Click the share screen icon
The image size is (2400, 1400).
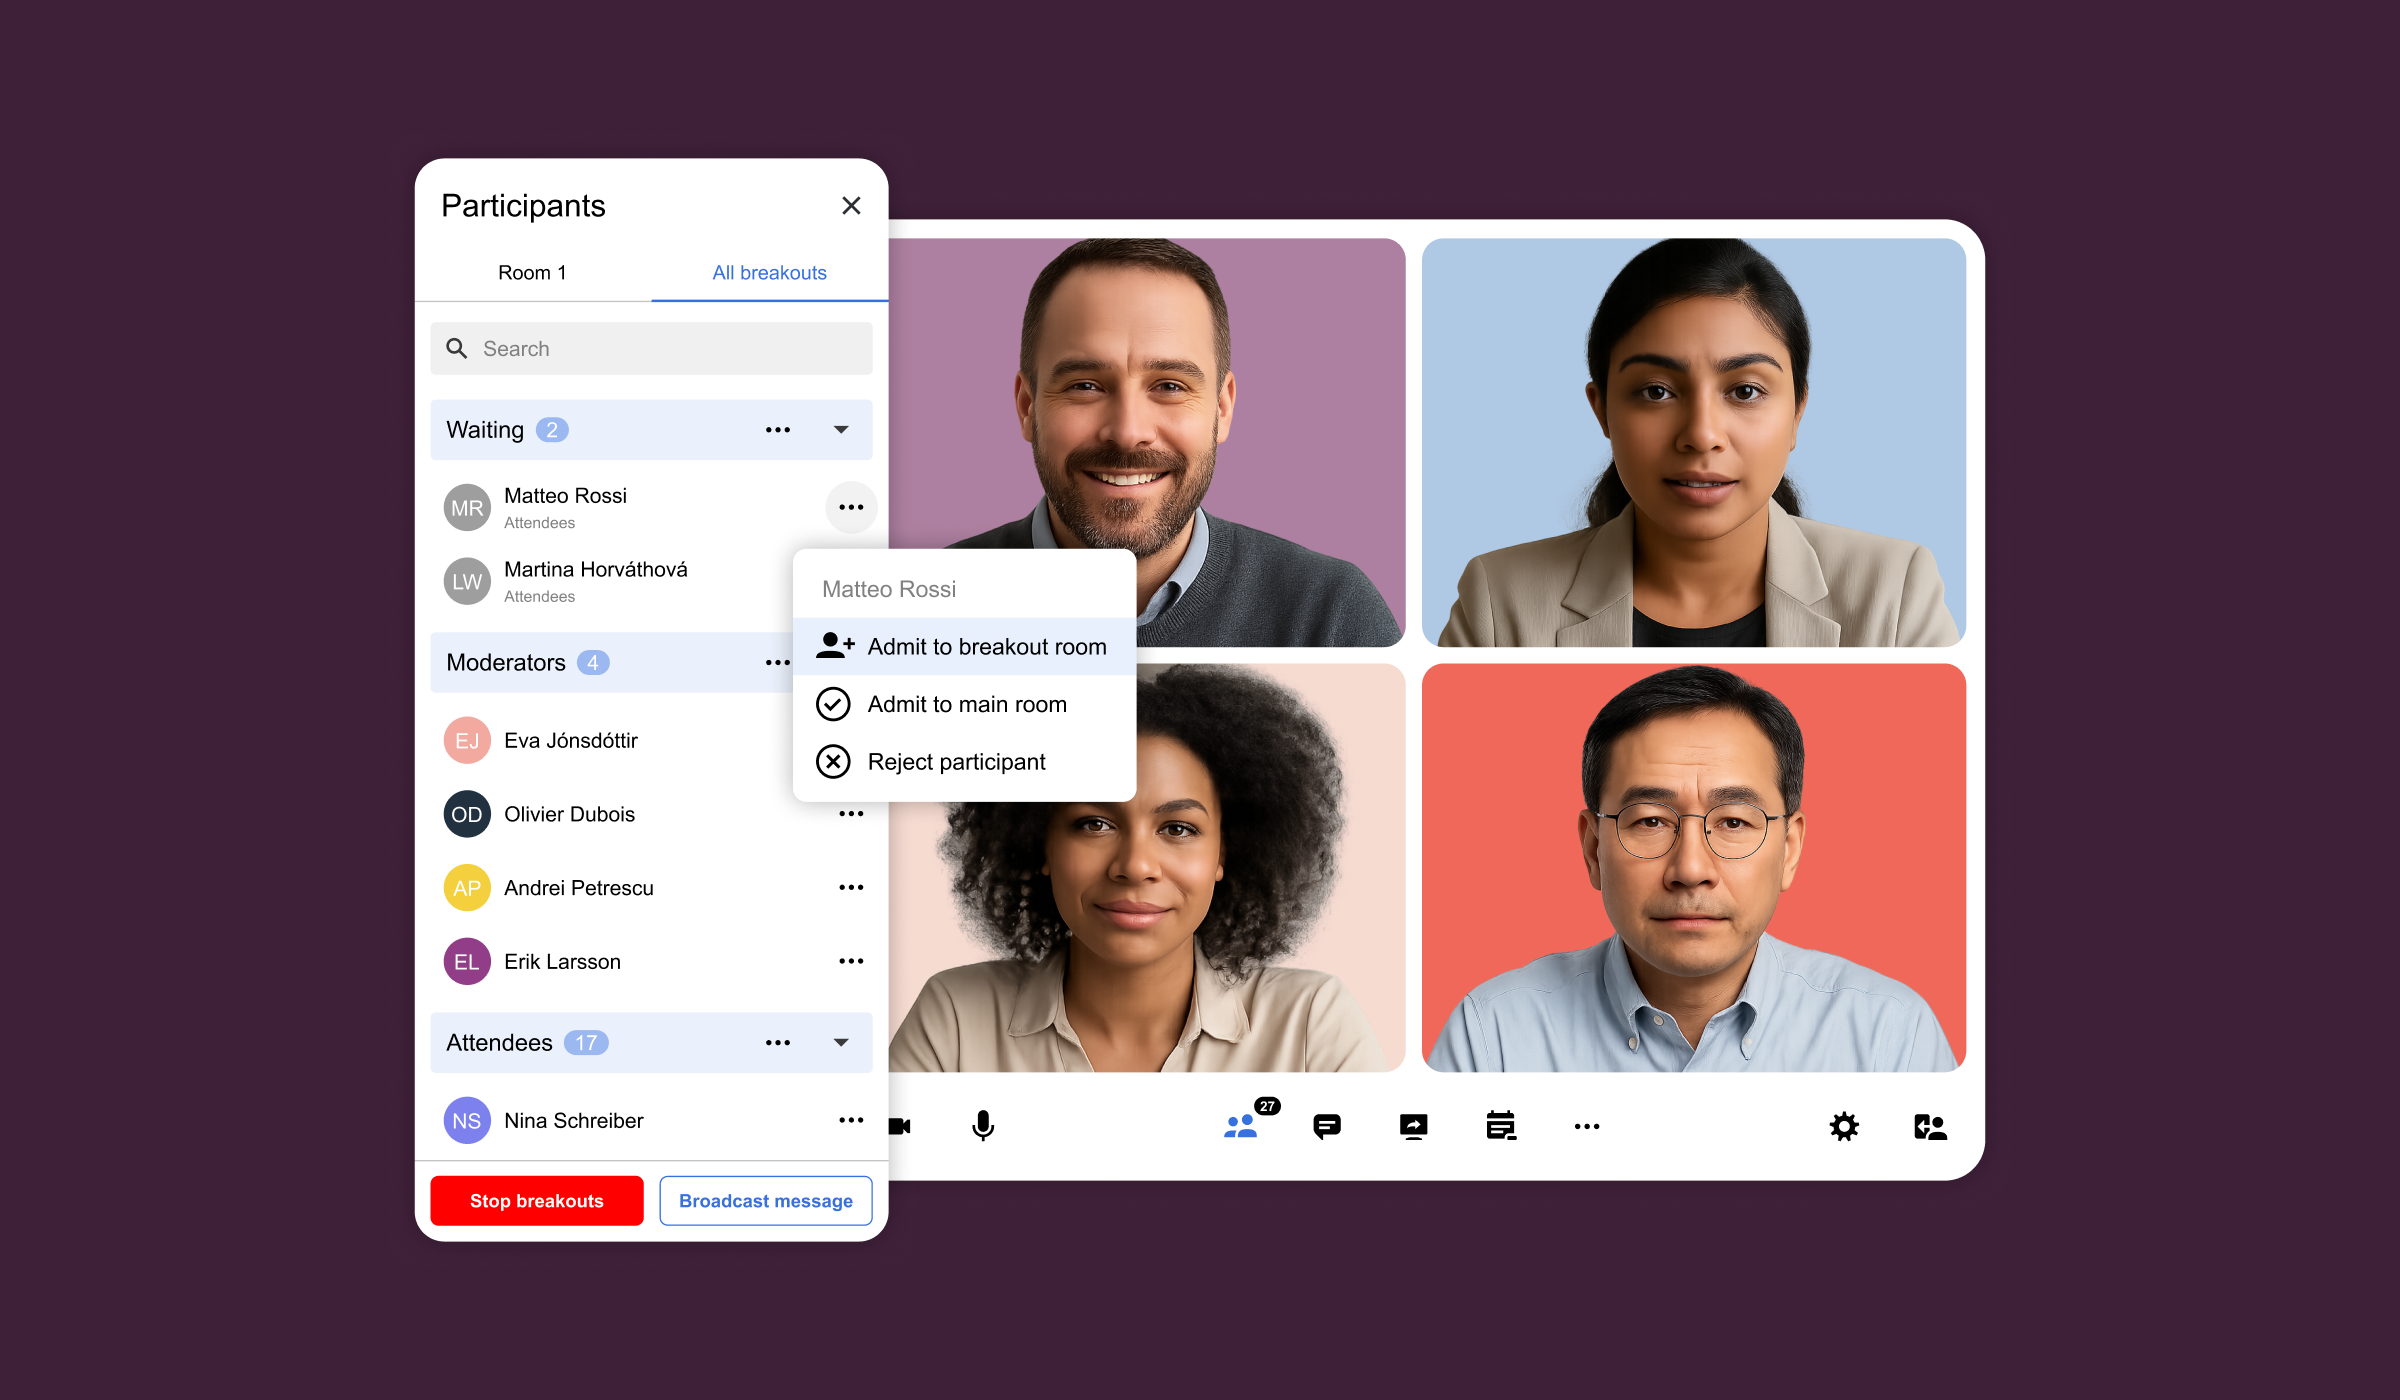(x=1414, y=1127)
